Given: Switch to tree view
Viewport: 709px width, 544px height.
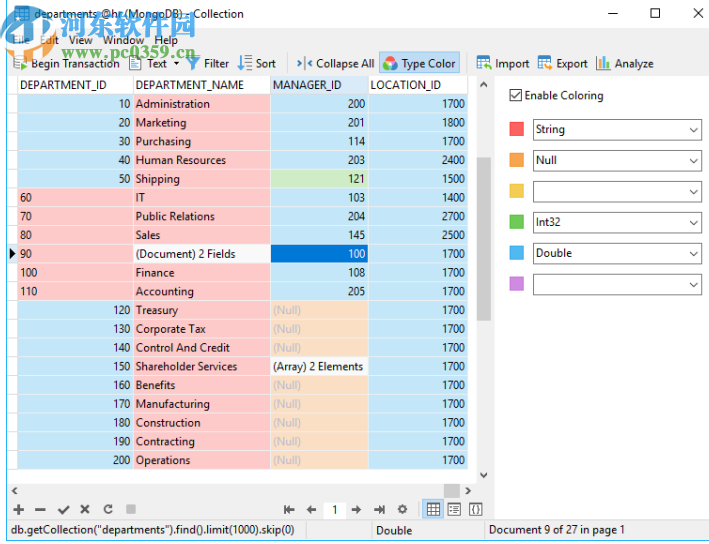Looking at the screenshot, I should [x=454, y=510].
